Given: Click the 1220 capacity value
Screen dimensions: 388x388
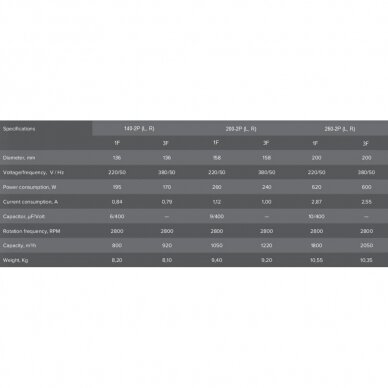Looking at the screenshot, I should click(x=267, y=245).
